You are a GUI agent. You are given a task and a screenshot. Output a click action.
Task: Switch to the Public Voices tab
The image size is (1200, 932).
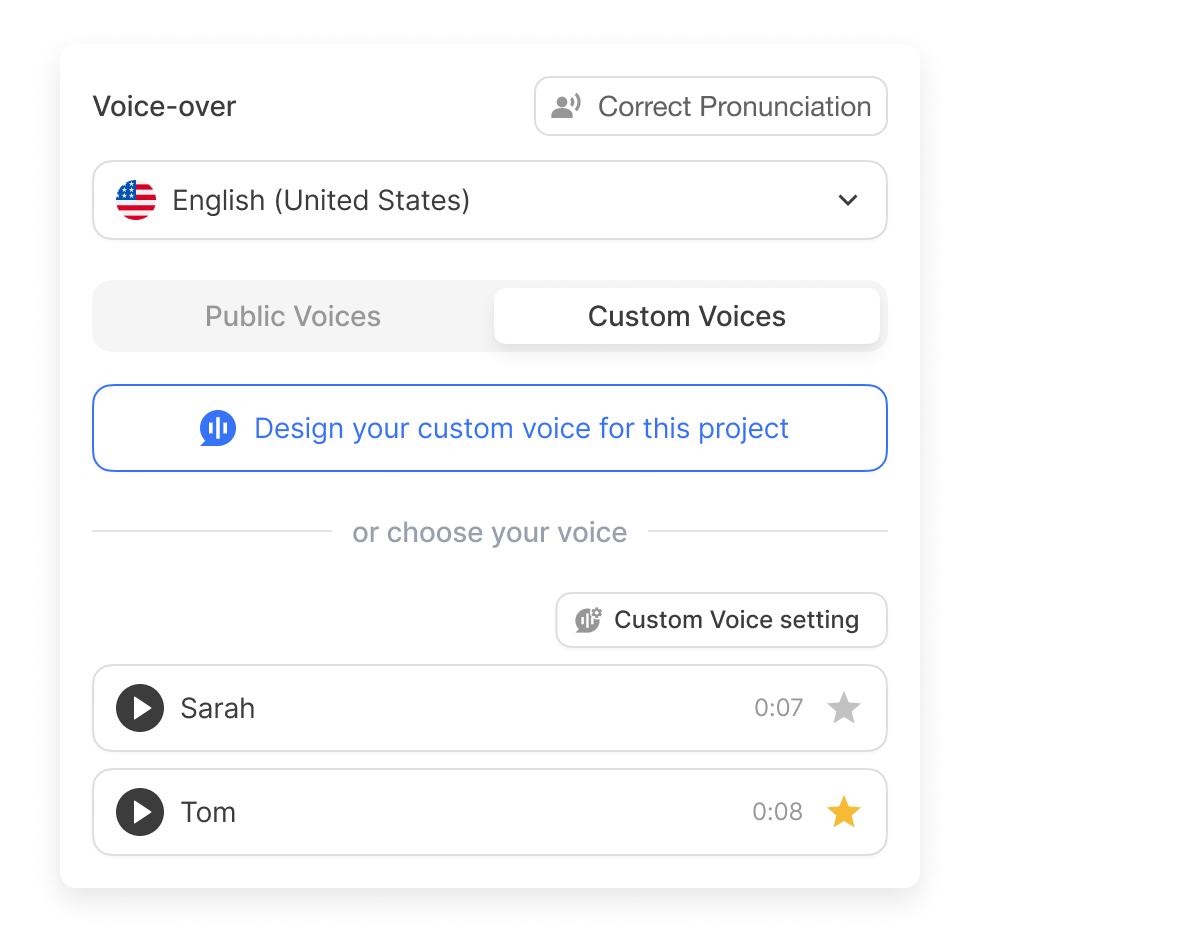[x=292, y=316]
